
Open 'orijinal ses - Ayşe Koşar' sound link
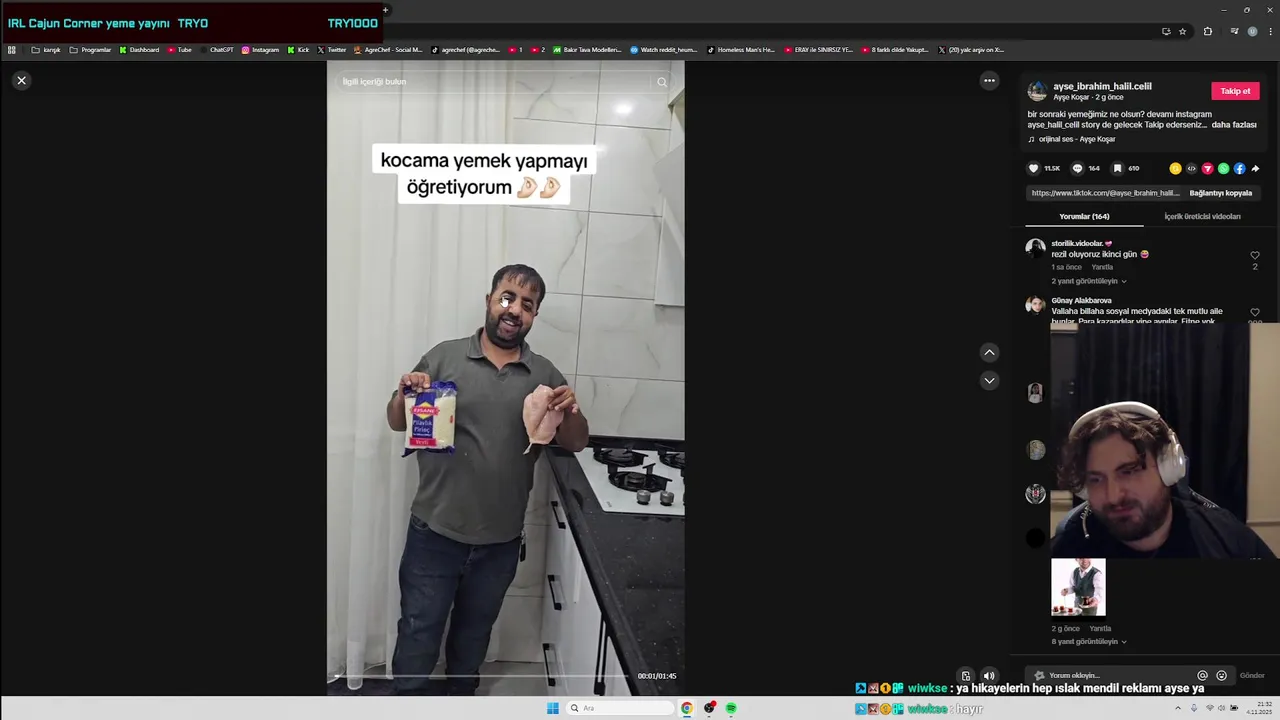(1077, 139)
